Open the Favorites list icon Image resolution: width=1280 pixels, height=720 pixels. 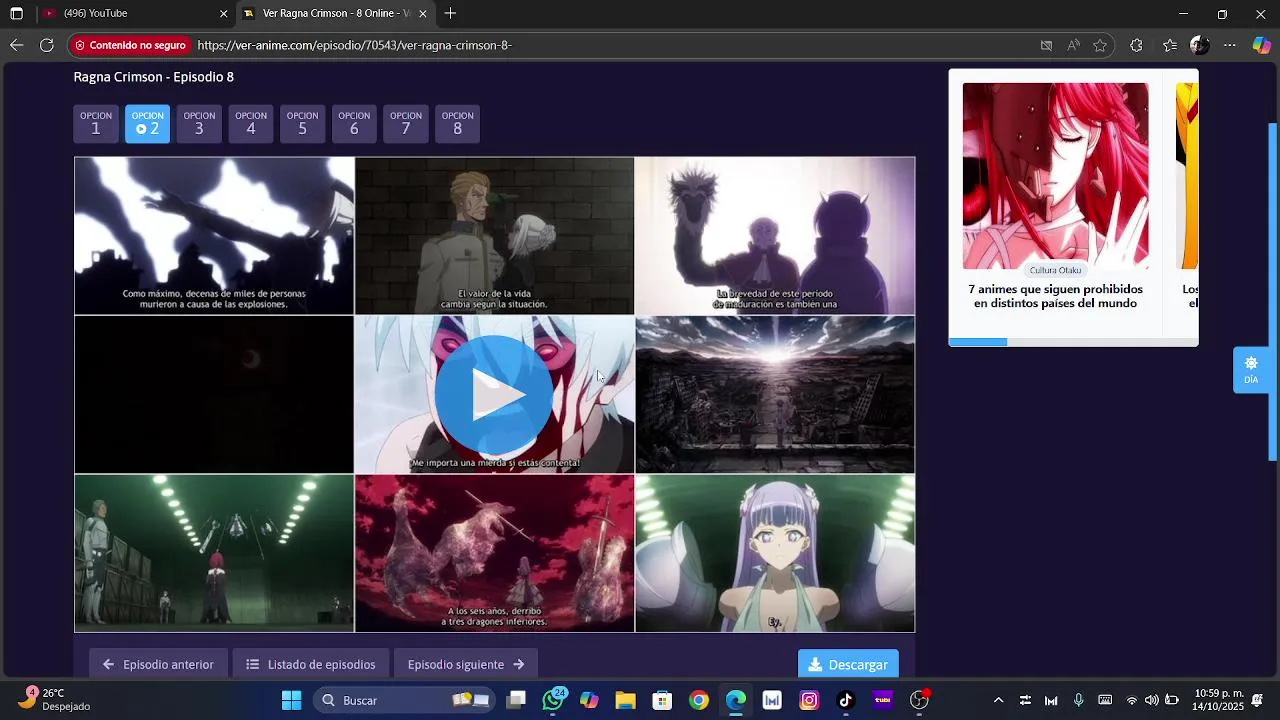[x=1170, y=45]
